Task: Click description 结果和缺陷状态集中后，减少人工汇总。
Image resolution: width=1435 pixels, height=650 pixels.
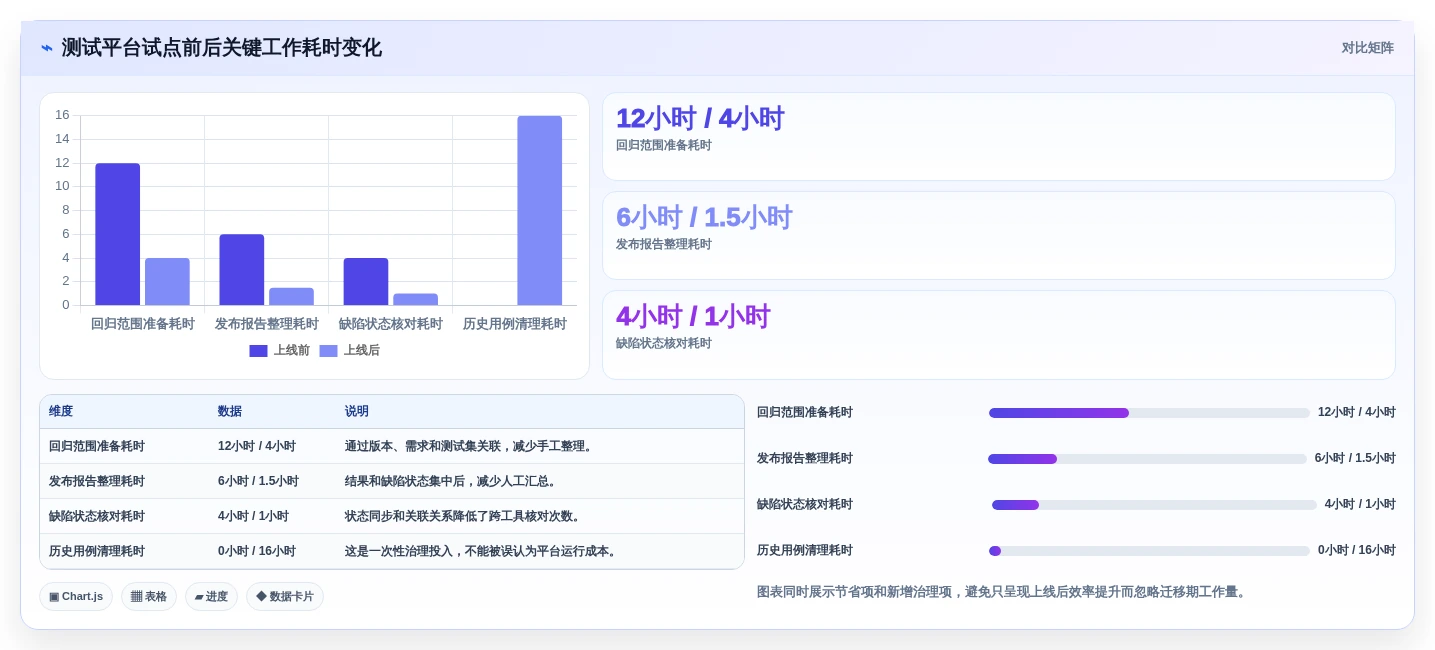Action: 453,481
